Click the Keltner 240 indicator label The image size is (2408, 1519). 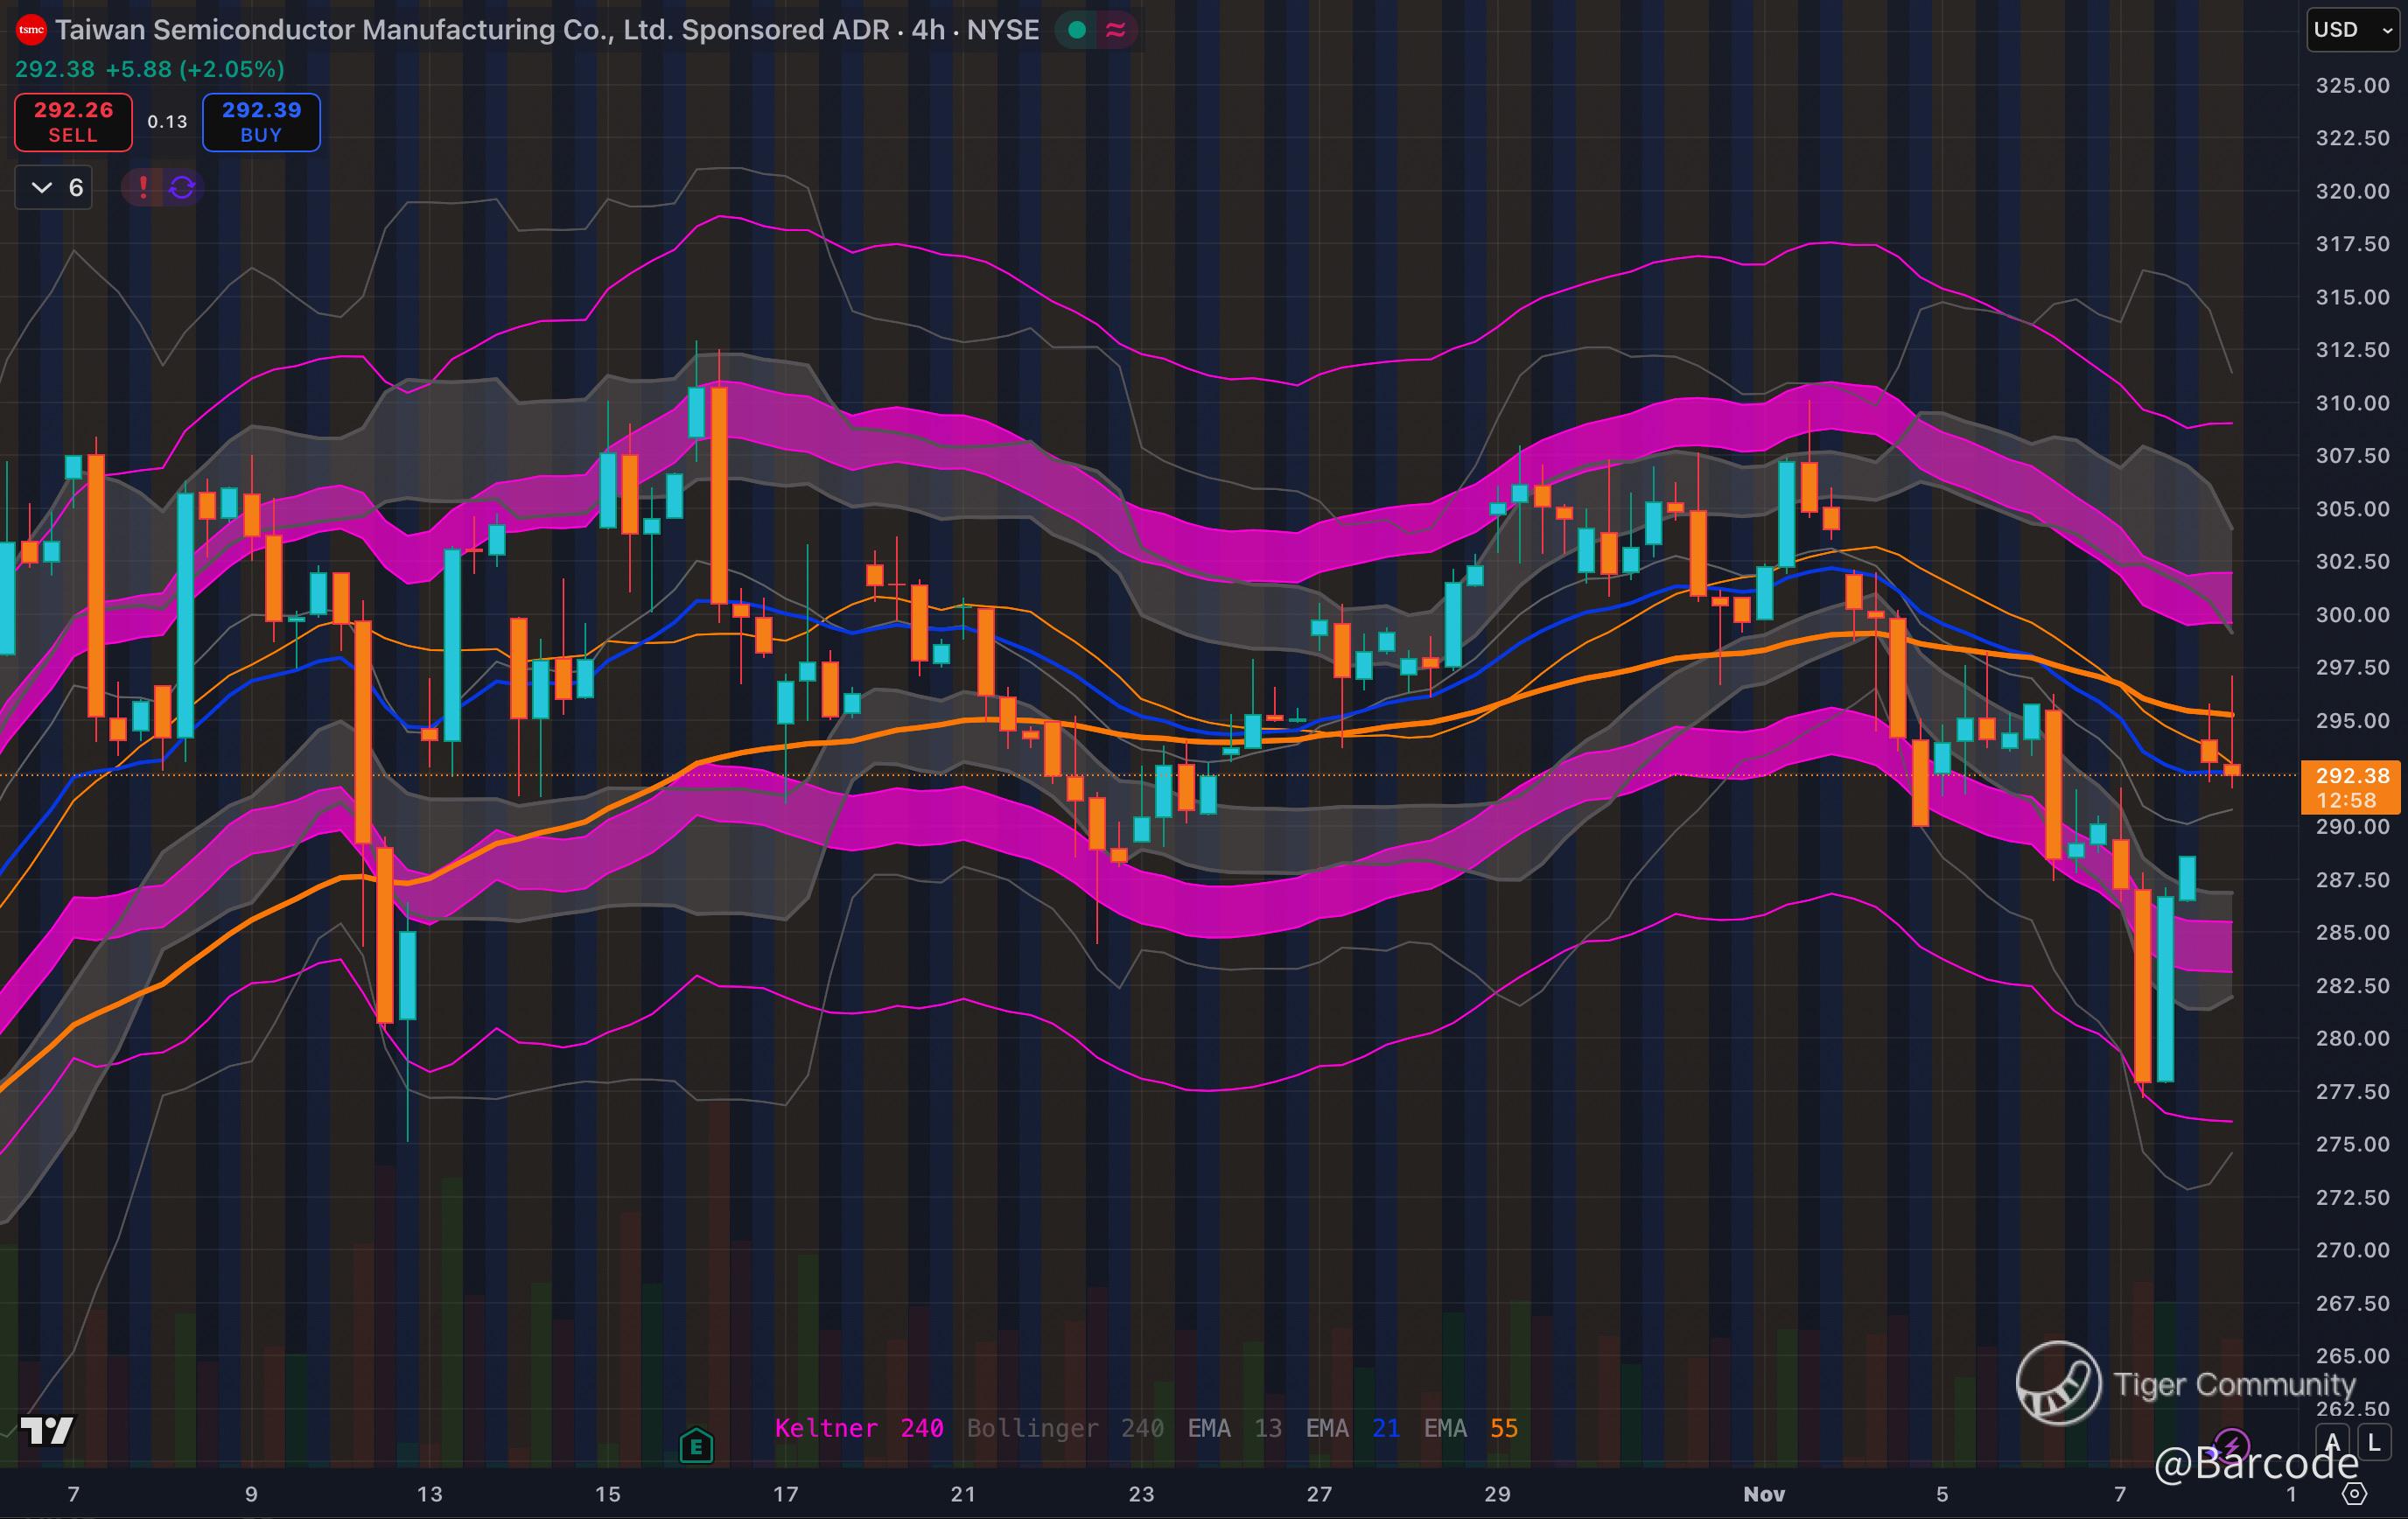(x=858, y=1428)
